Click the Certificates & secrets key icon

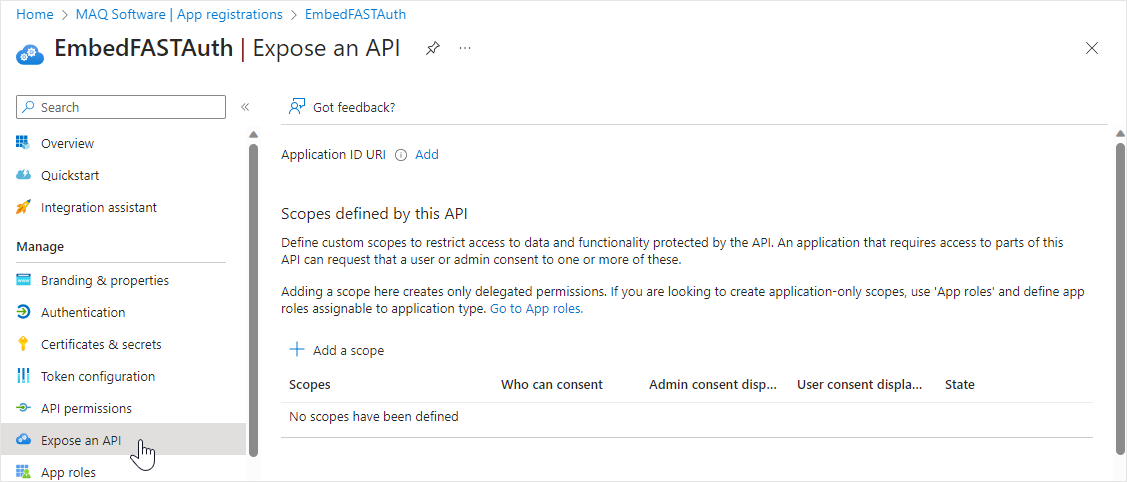[24, 344]
